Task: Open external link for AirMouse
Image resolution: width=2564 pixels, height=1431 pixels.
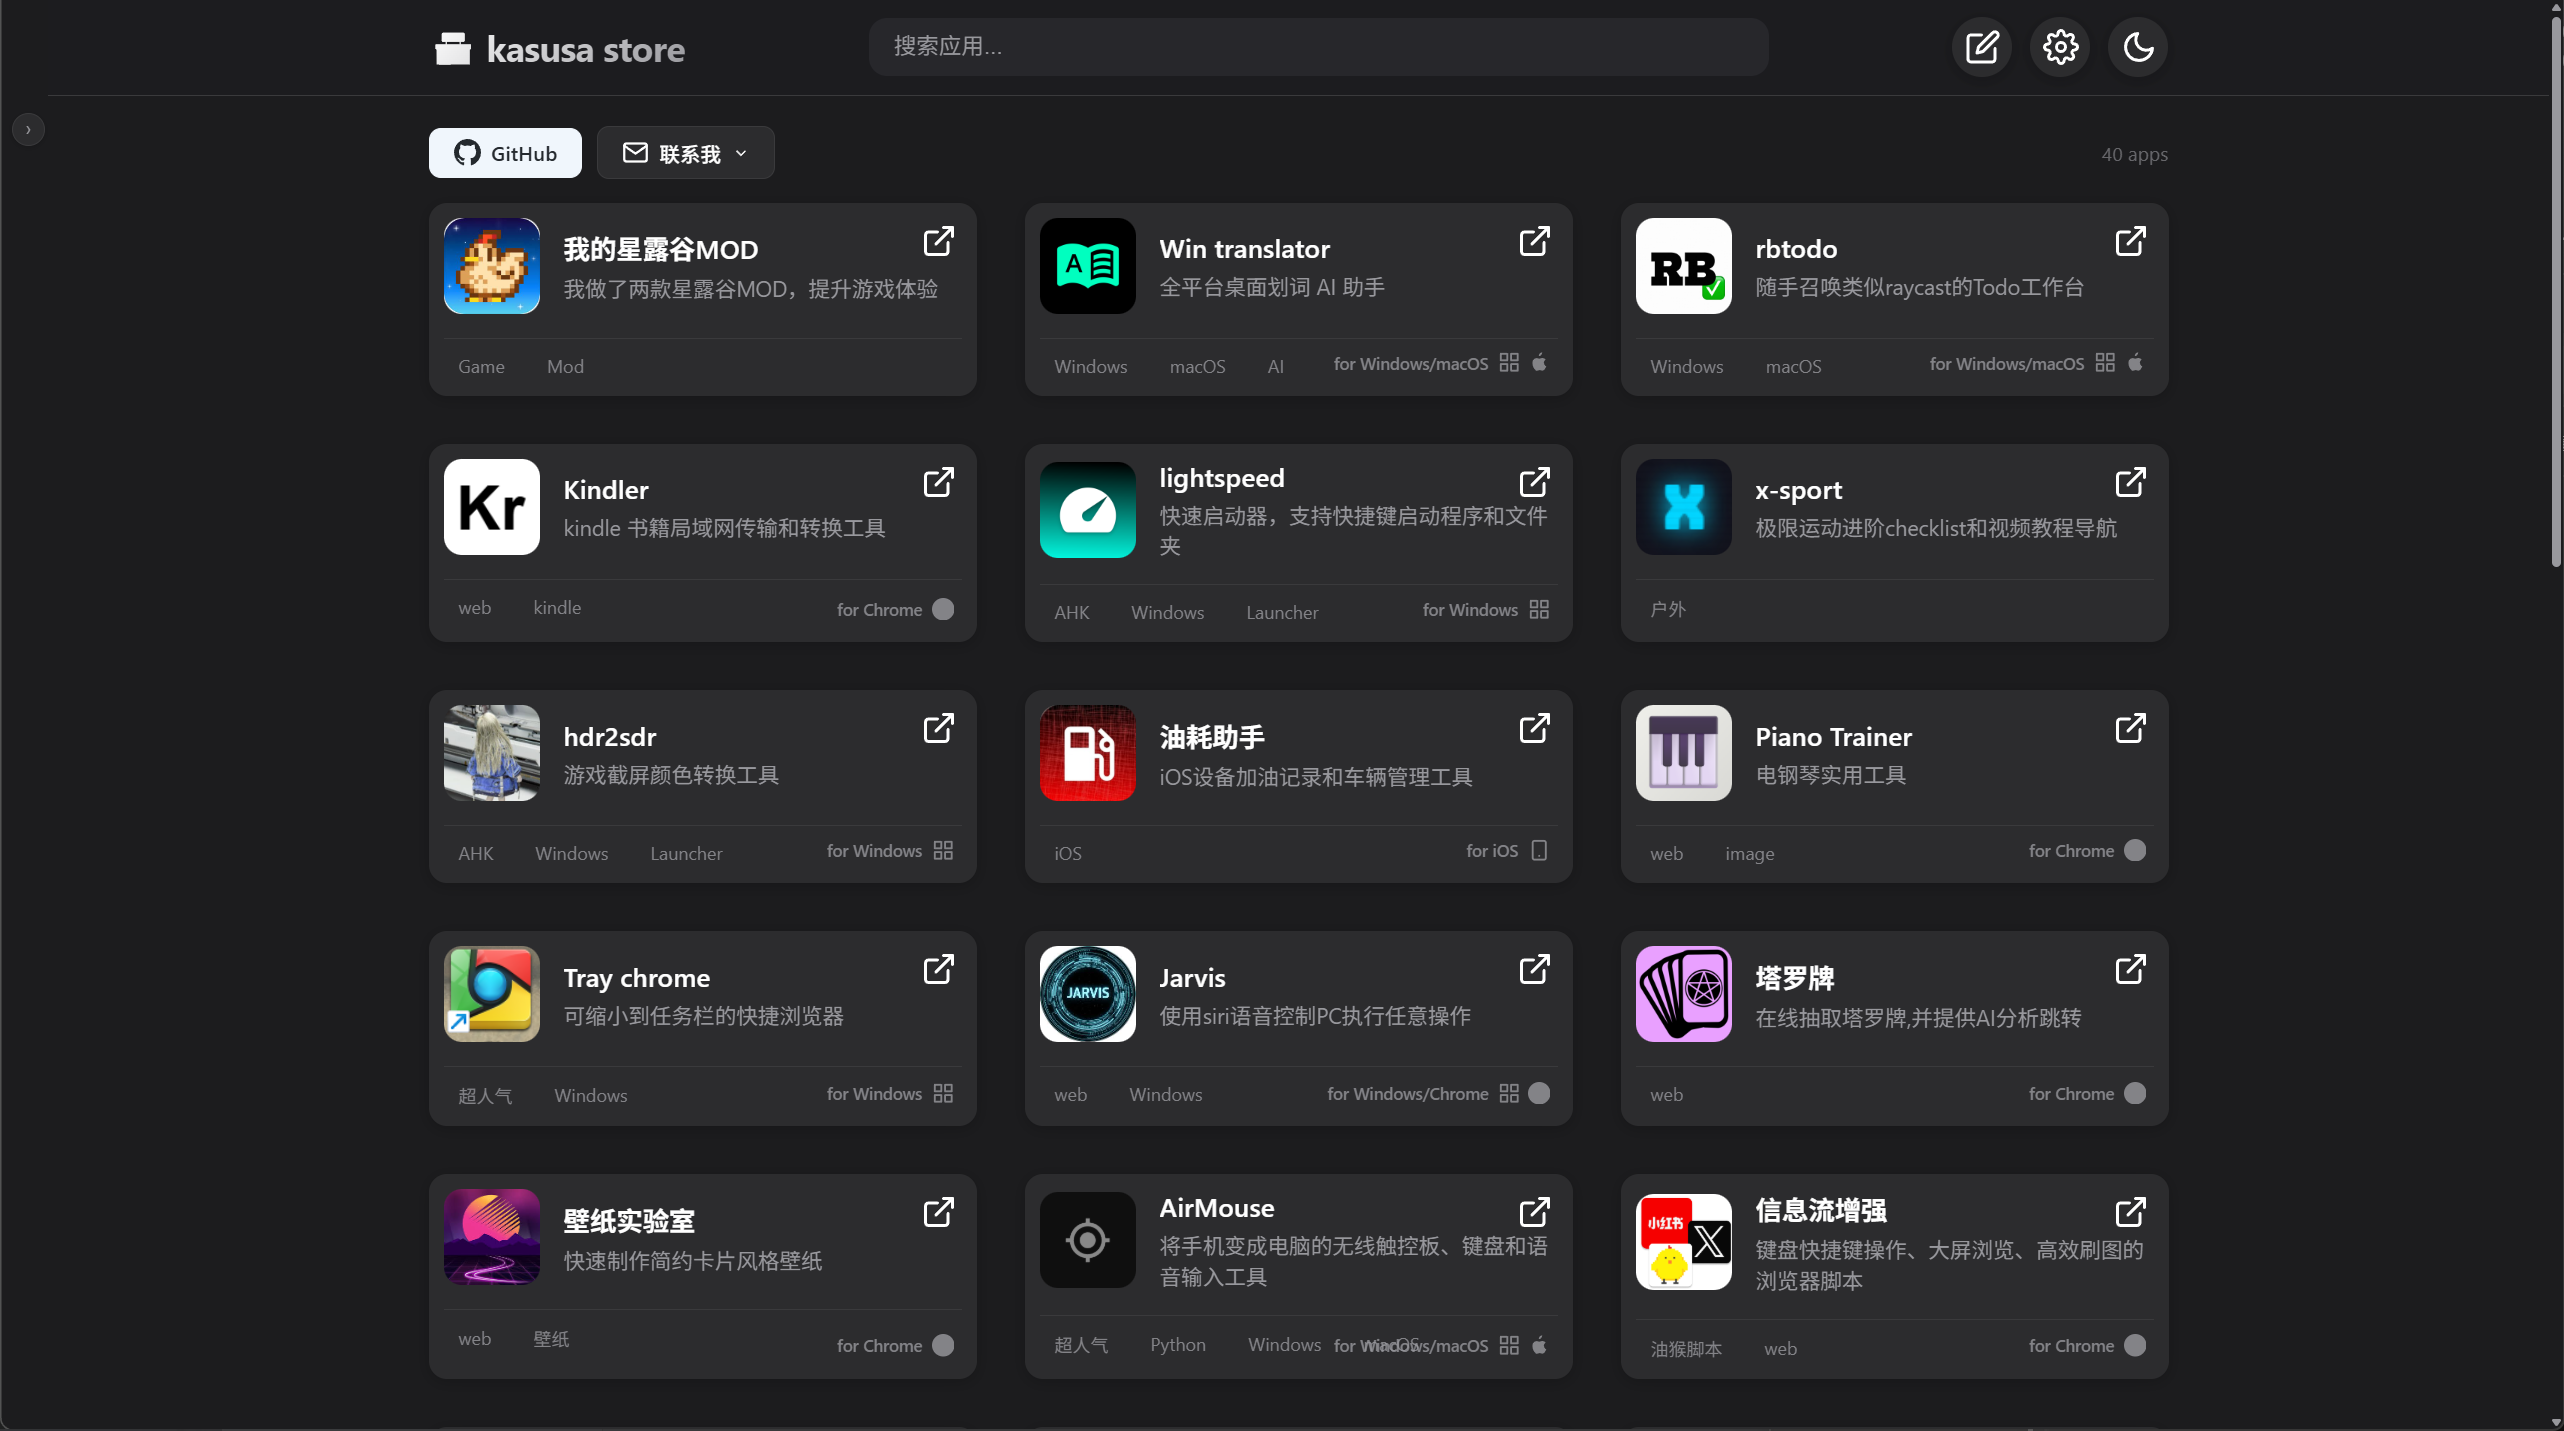Action: pyautogui.click(x=1534, y=1213)
